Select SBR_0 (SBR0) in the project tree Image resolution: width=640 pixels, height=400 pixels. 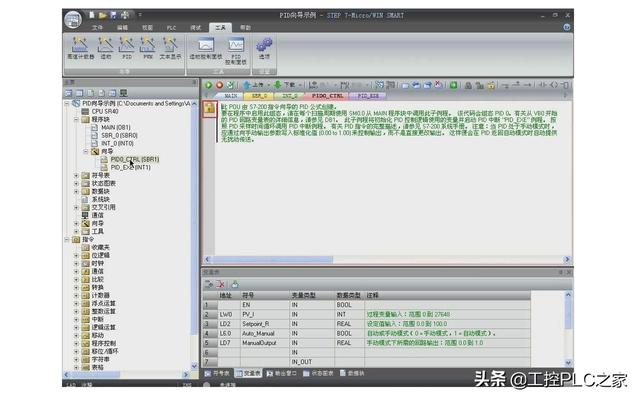[119, 136]
